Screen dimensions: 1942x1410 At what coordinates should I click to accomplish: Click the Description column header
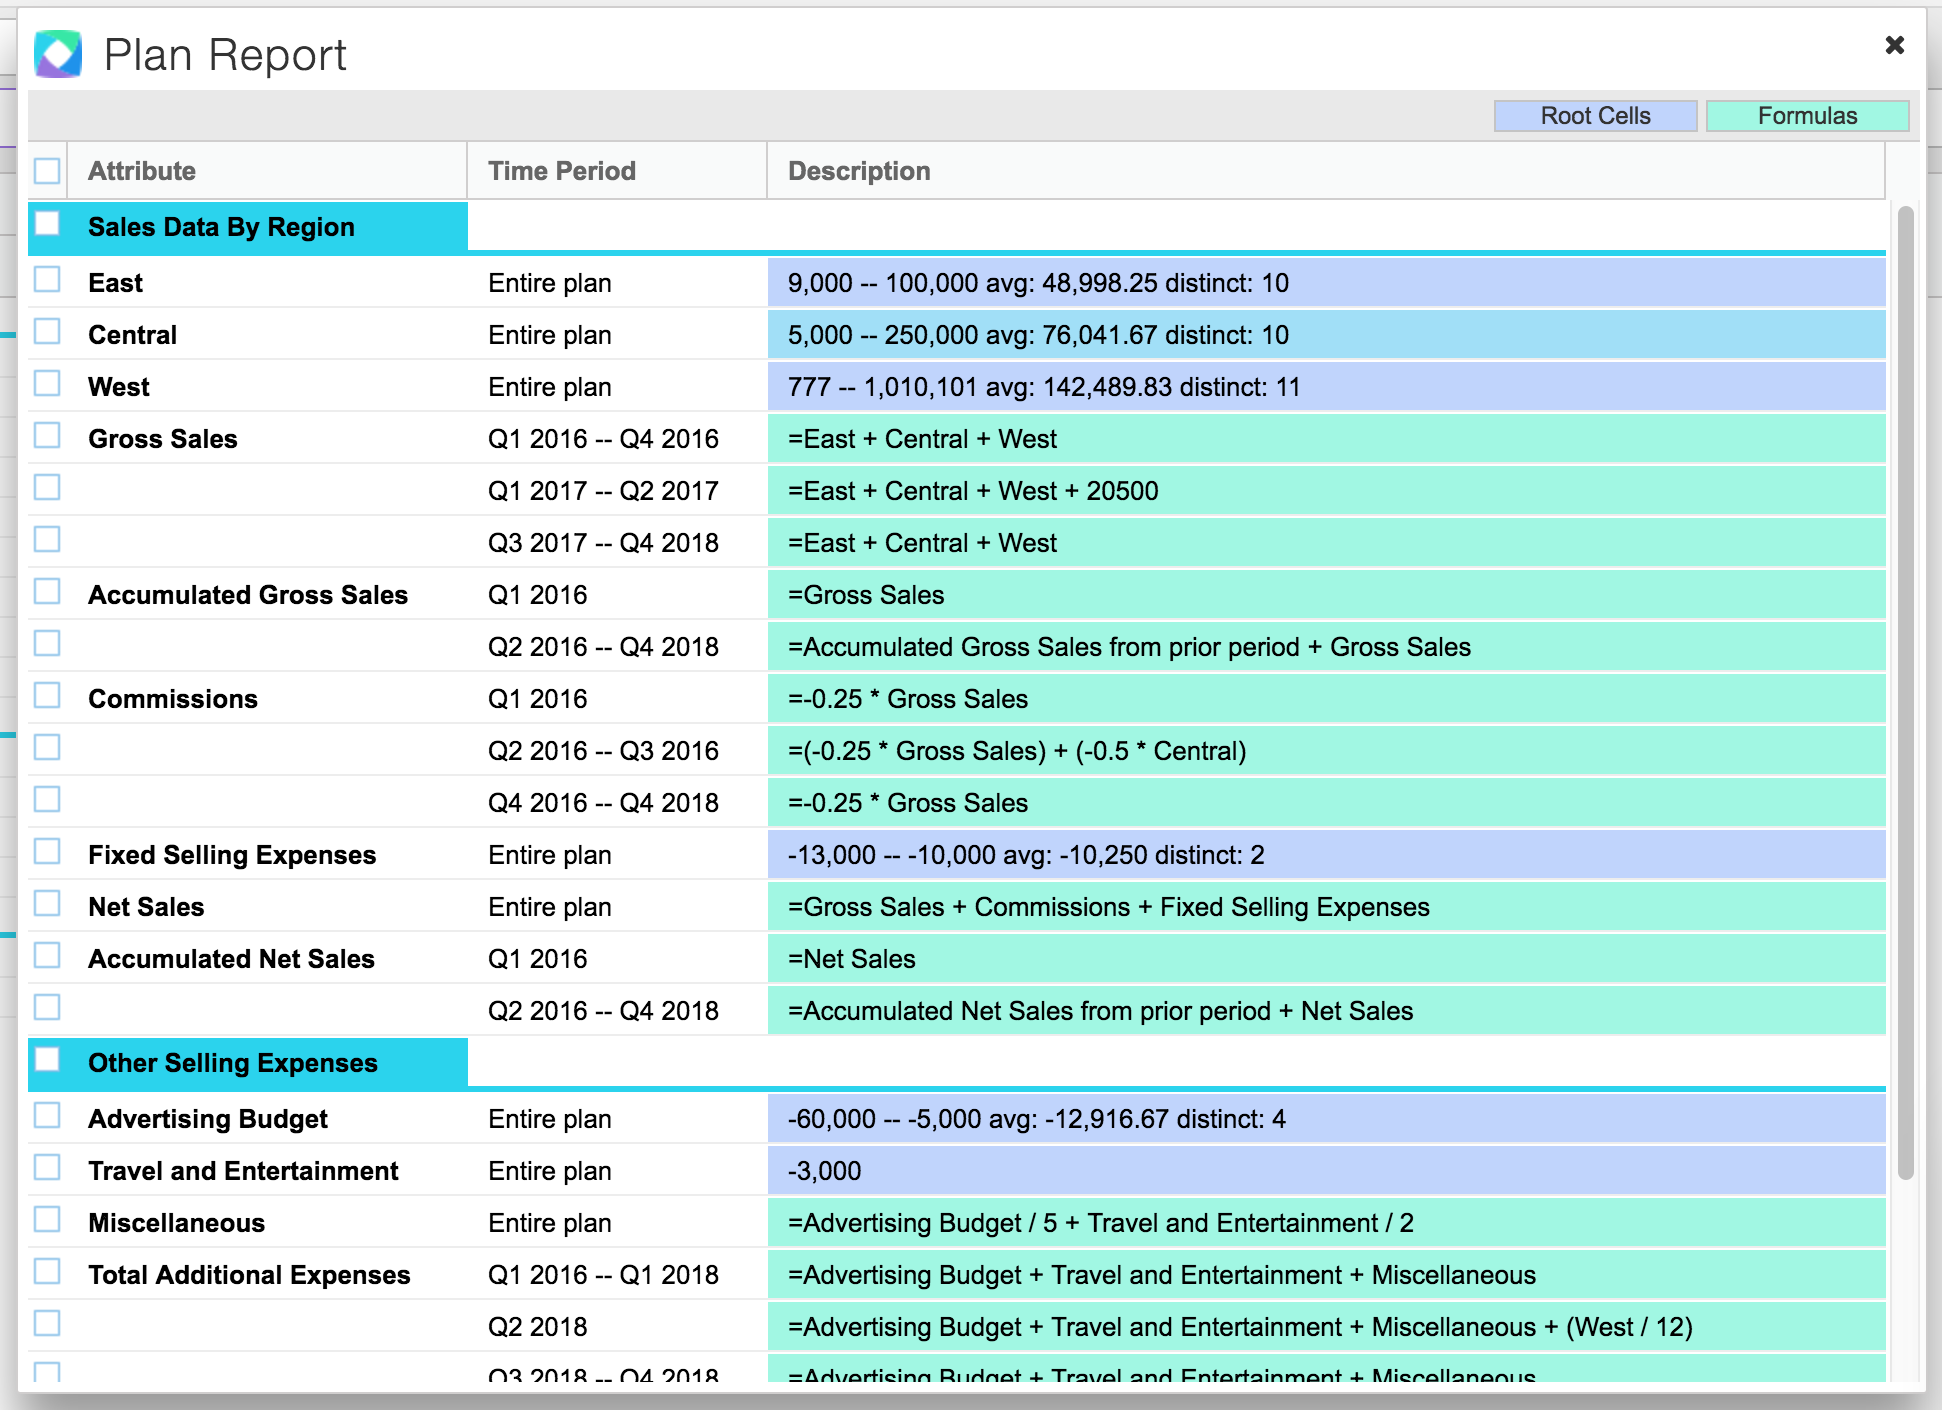pos(858,171)
